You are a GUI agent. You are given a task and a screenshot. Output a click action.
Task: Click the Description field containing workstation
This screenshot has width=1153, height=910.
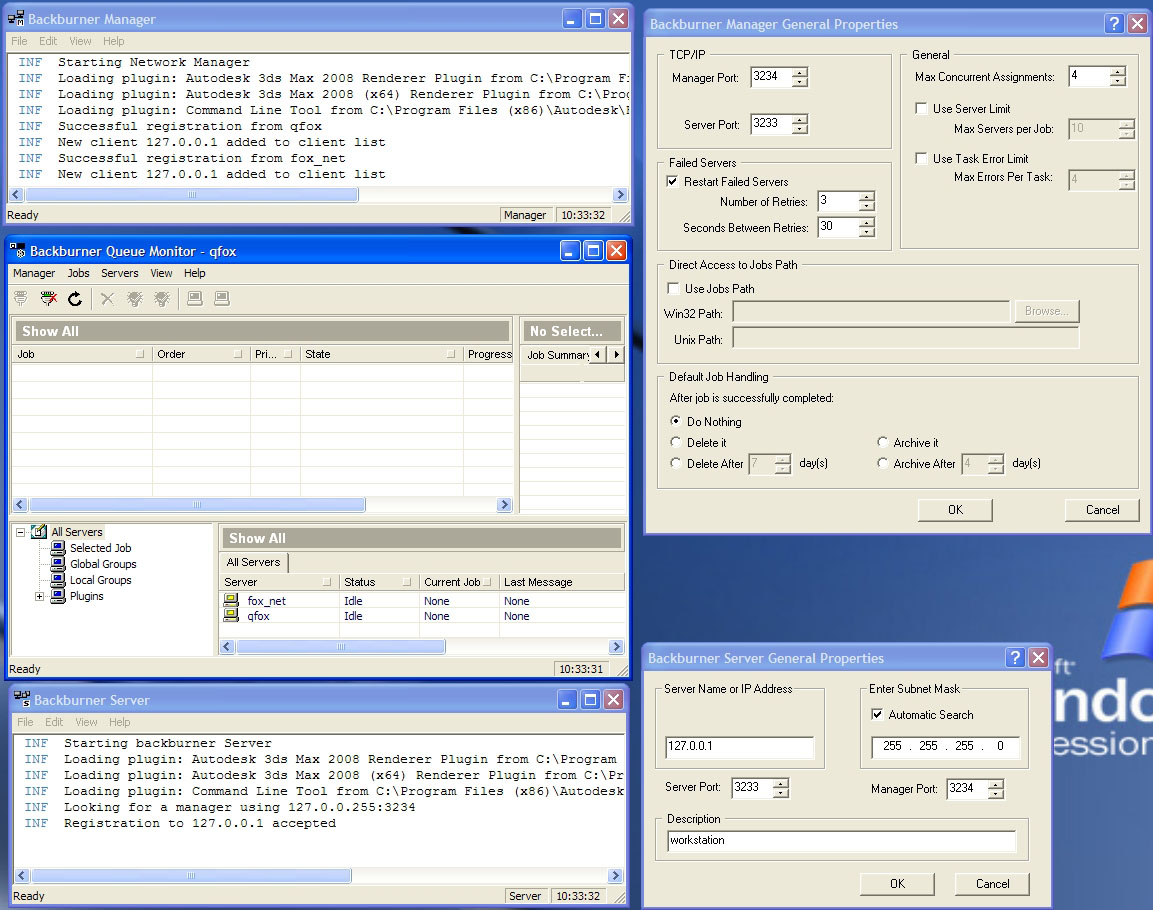click(841, 841)
